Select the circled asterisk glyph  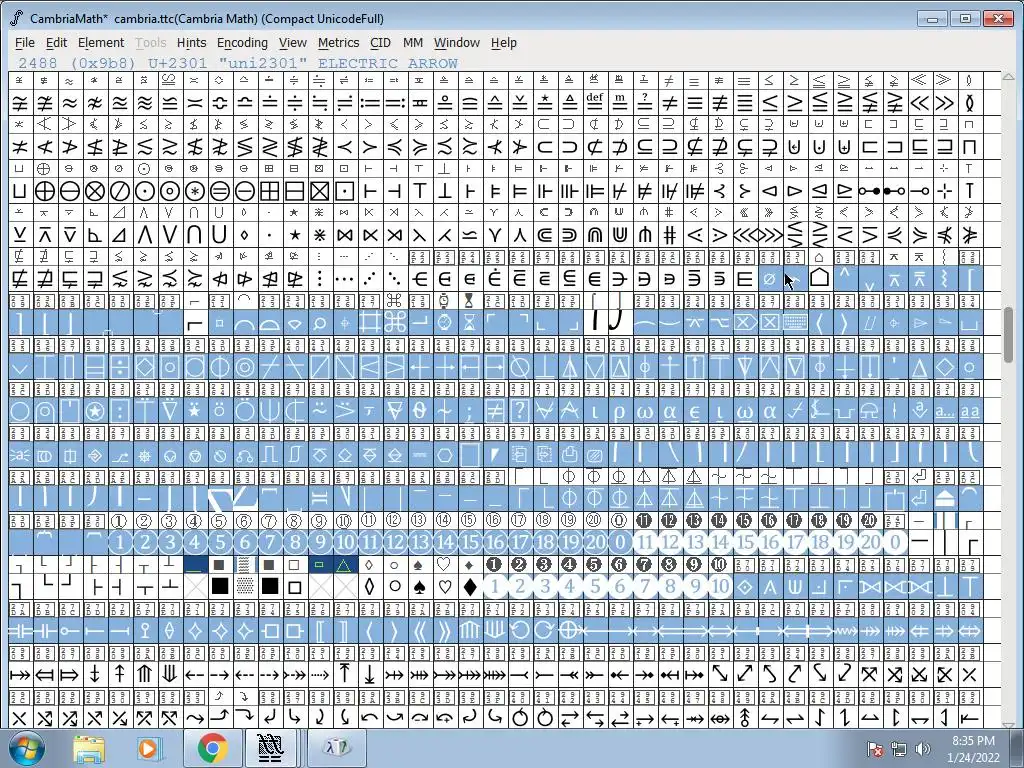(195, 191)
